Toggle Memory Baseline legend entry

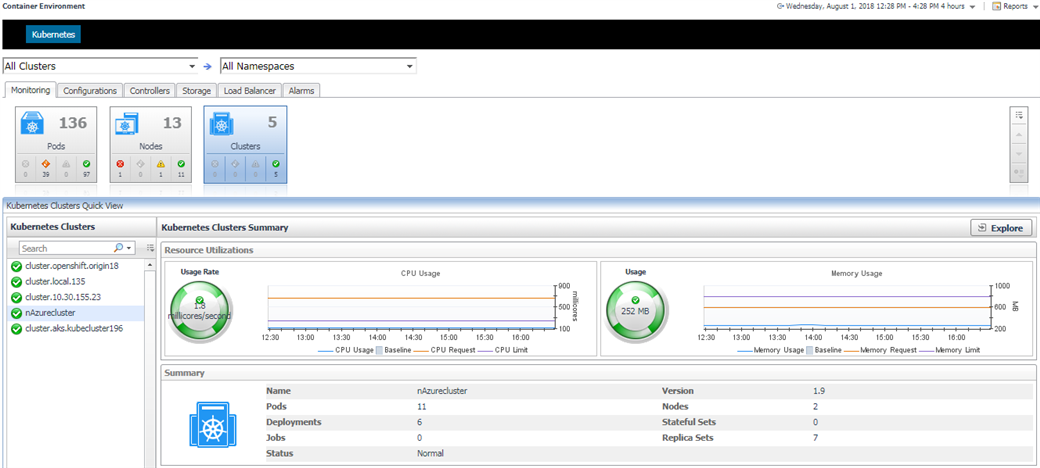click(824, 350)
